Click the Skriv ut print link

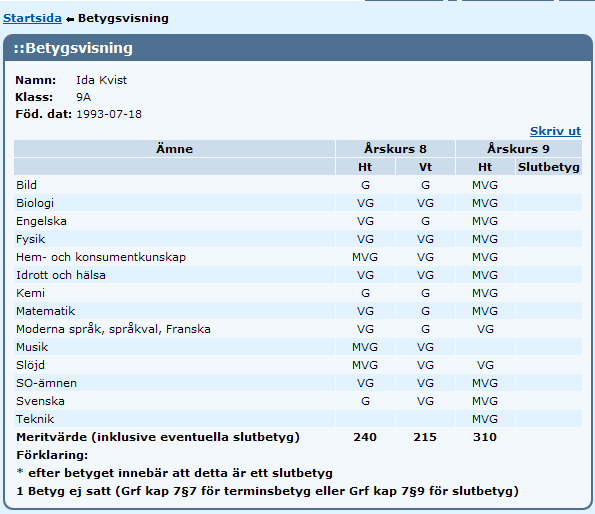click(x=555, y=131)
